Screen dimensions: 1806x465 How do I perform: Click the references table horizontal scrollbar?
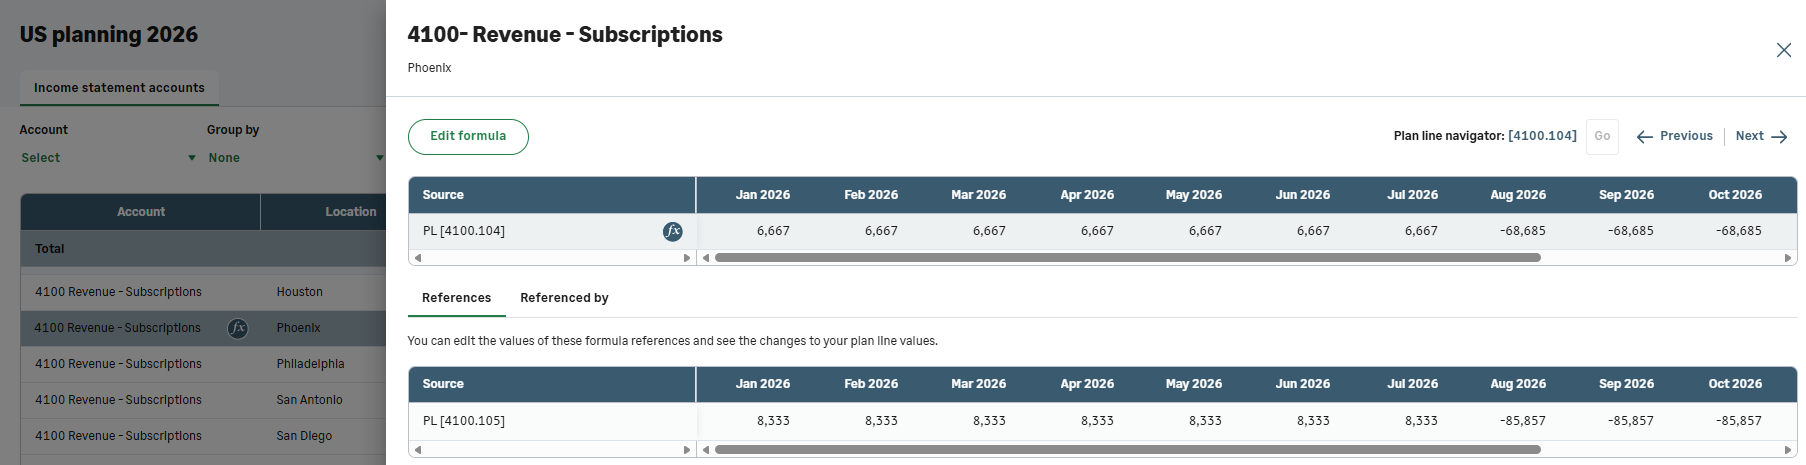(1127, 450)
